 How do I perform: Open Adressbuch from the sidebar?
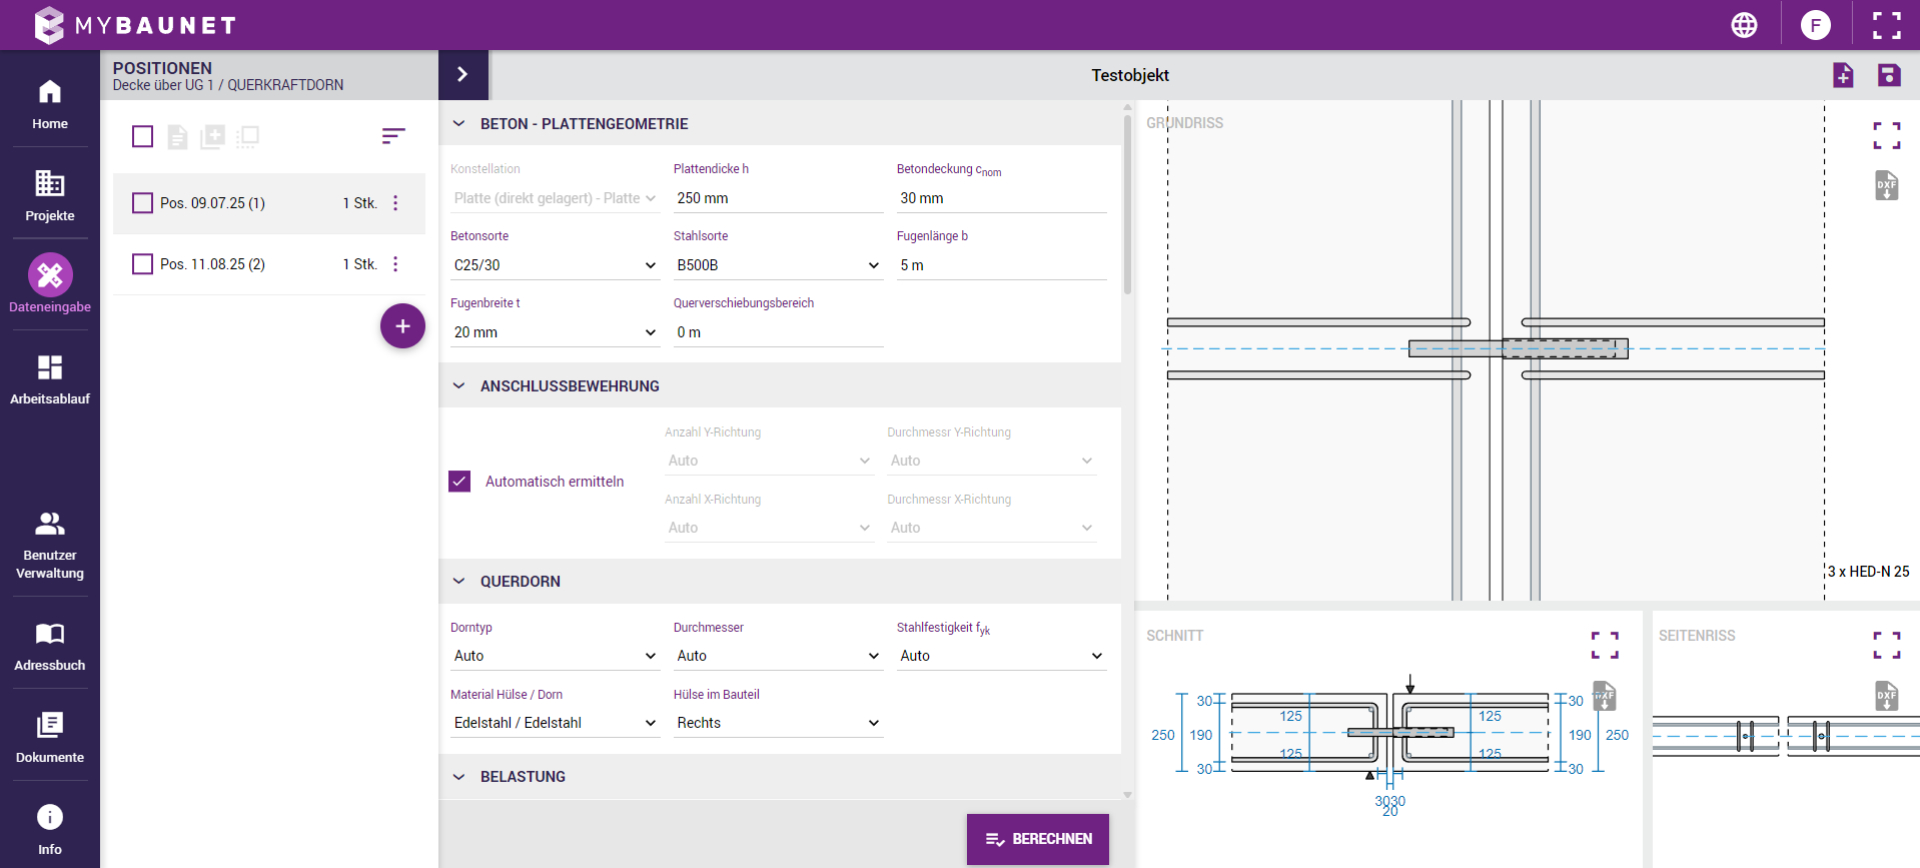[50, 645]
